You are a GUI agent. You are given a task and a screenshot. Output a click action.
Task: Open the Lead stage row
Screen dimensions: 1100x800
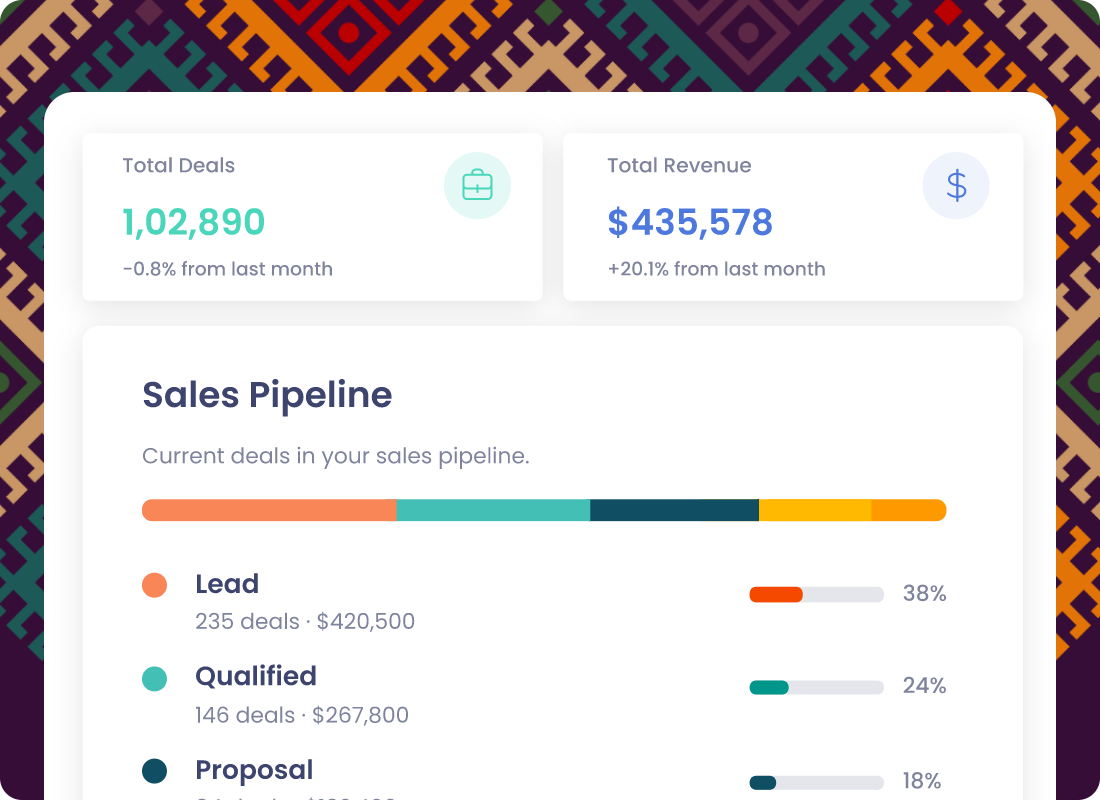coord(544,602)
